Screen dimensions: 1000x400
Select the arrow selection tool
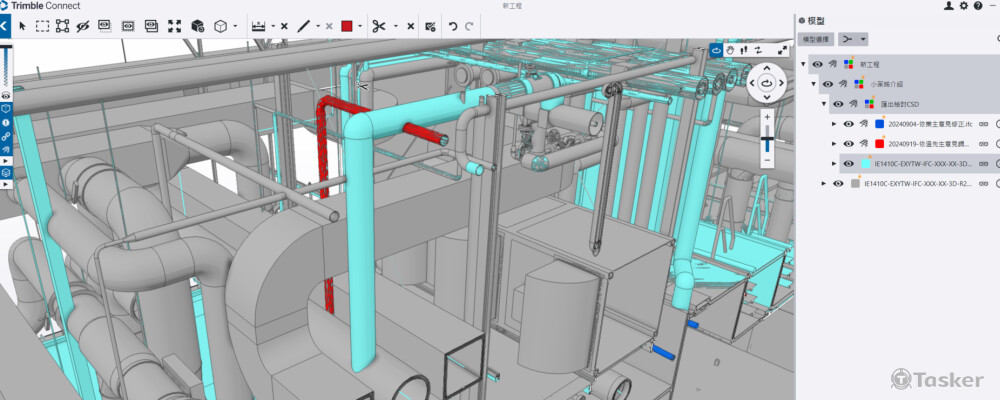[x=22, y=26]
